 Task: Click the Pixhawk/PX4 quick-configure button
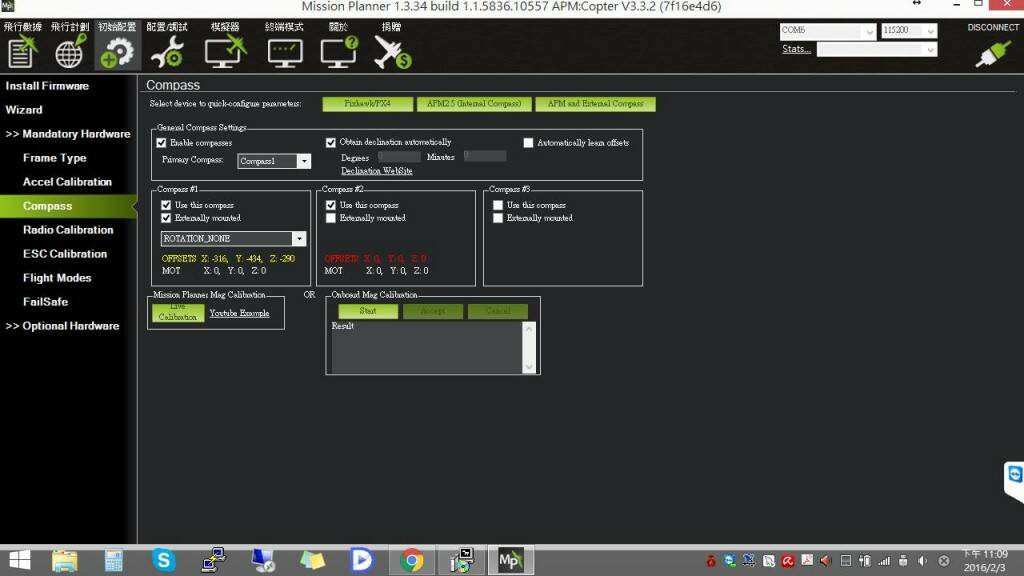(368, 104)
